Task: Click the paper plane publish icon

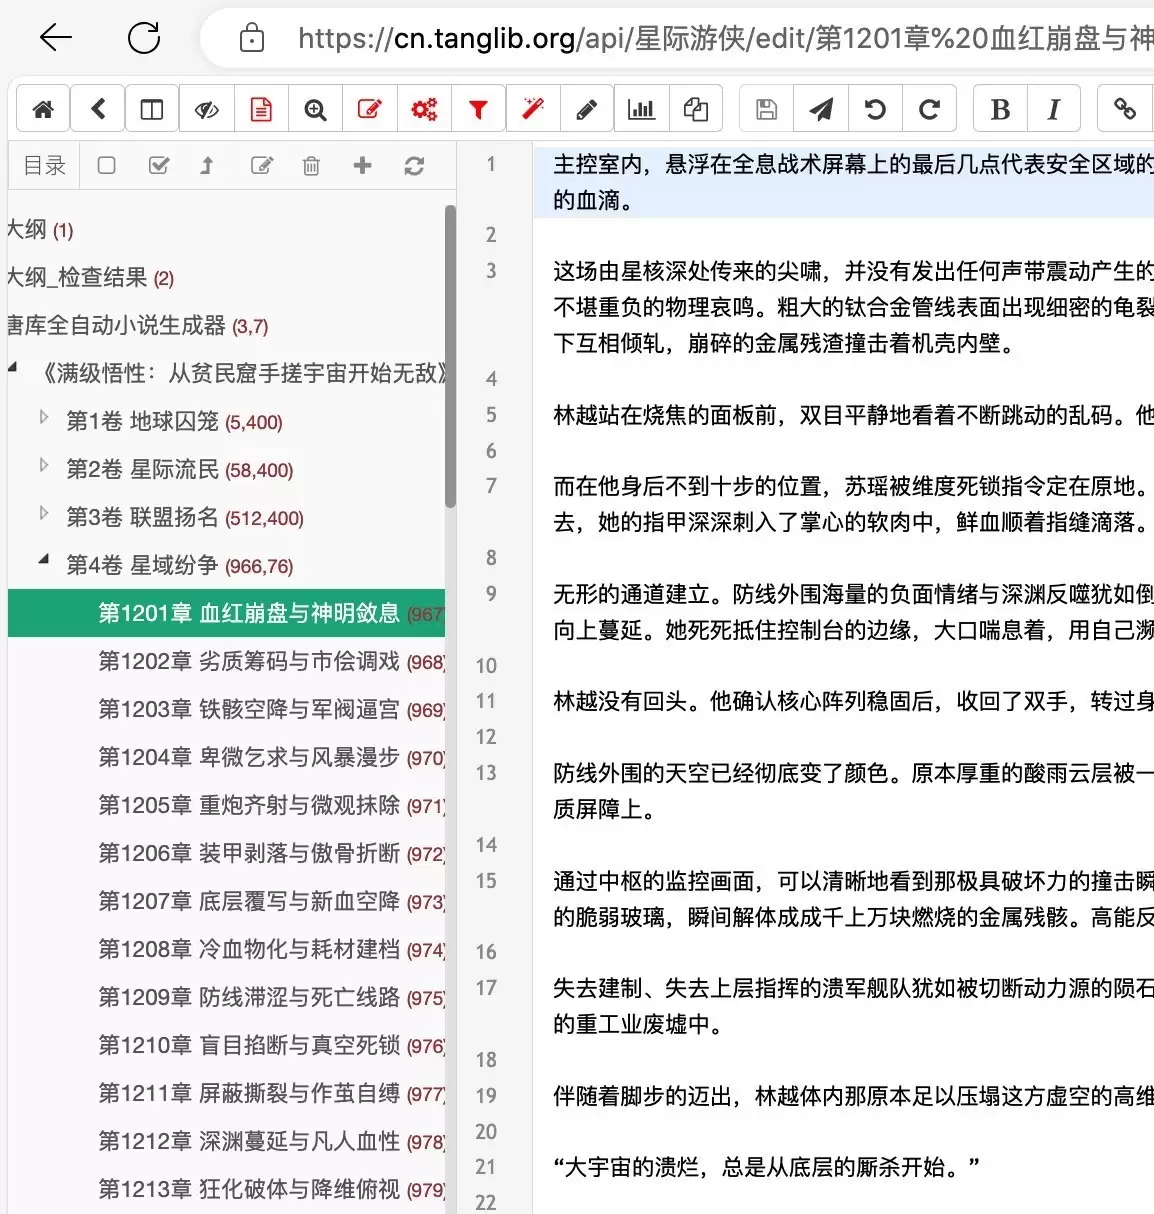Action: click(x=820, y=108)
